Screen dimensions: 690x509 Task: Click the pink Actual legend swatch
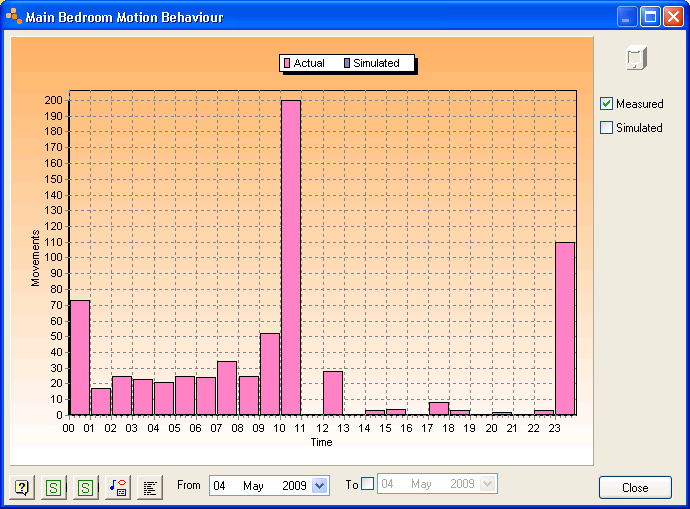pyautogui.click(x=287, y=63)
